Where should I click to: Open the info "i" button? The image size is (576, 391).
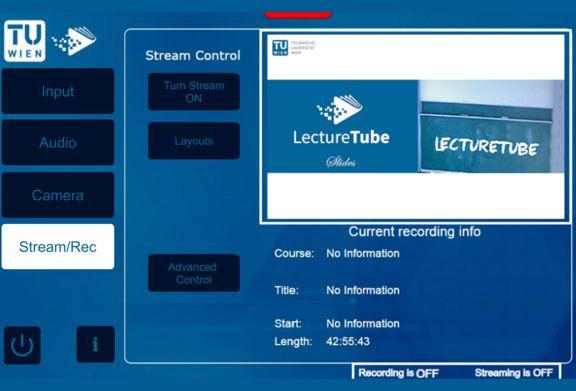96,344
